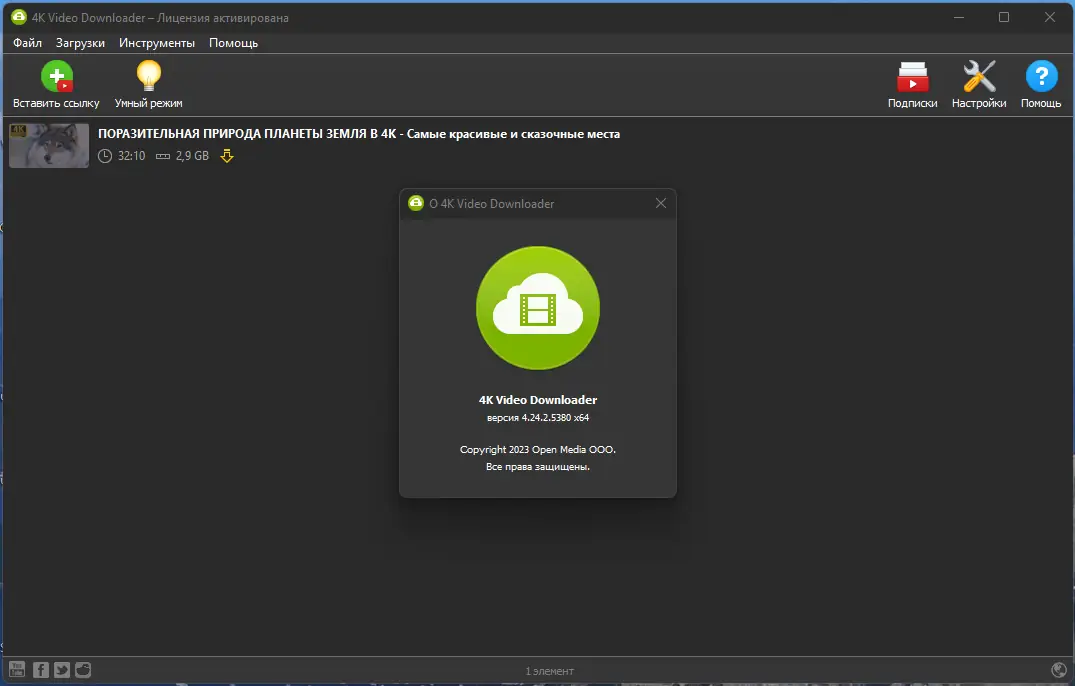Click the 1 элемент status text
1075x686 pixels.
point(549,671)
